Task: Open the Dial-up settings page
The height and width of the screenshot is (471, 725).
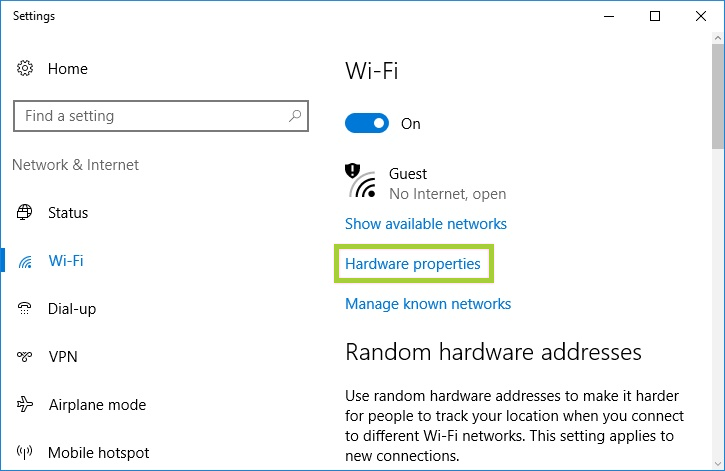Action: (72, 309)
